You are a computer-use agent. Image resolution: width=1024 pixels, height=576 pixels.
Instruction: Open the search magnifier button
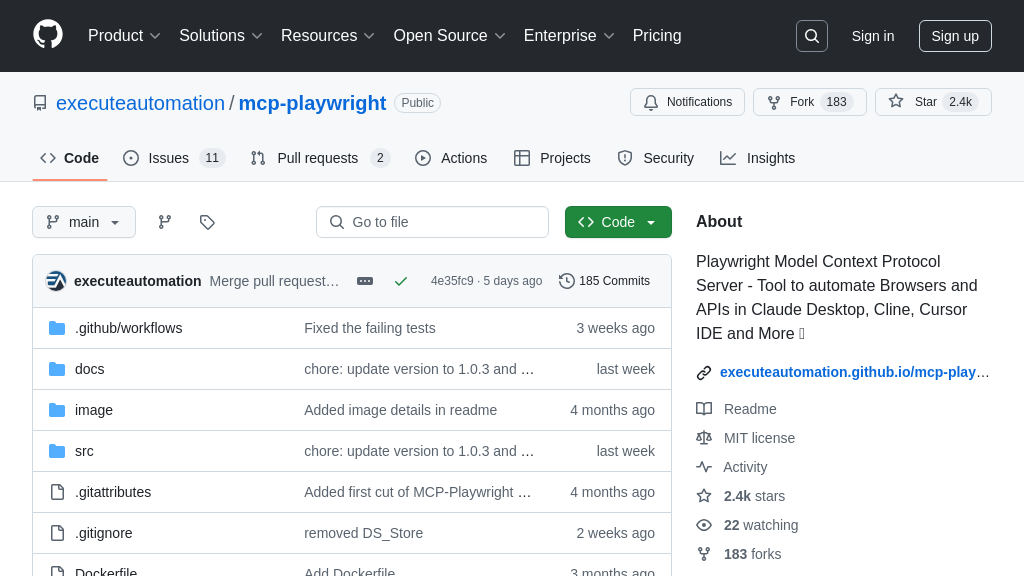pos(811,36)
